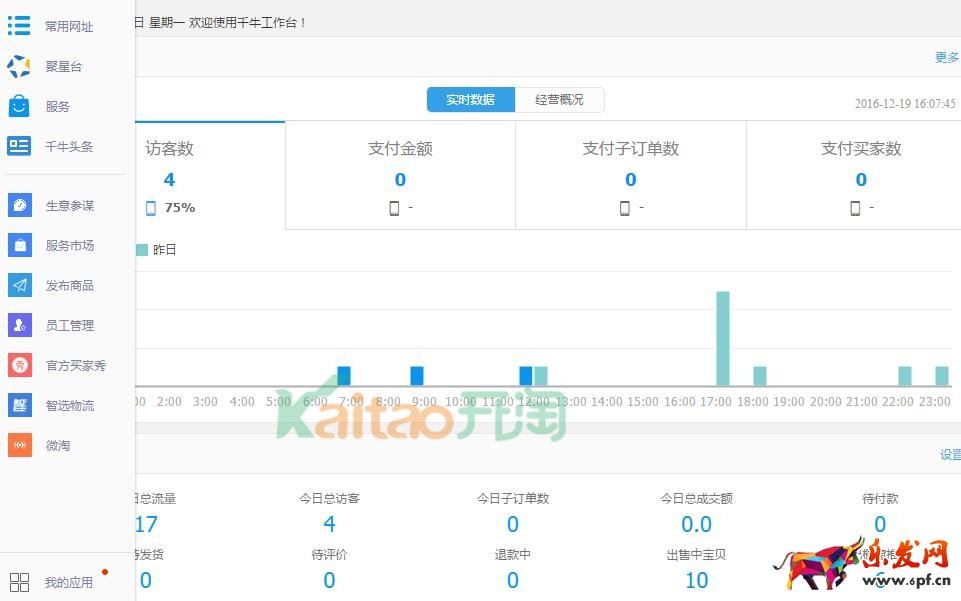Screen dimensions: 961x601
Task: Select the 官方买家秀 icon
Action: (19, 365)
